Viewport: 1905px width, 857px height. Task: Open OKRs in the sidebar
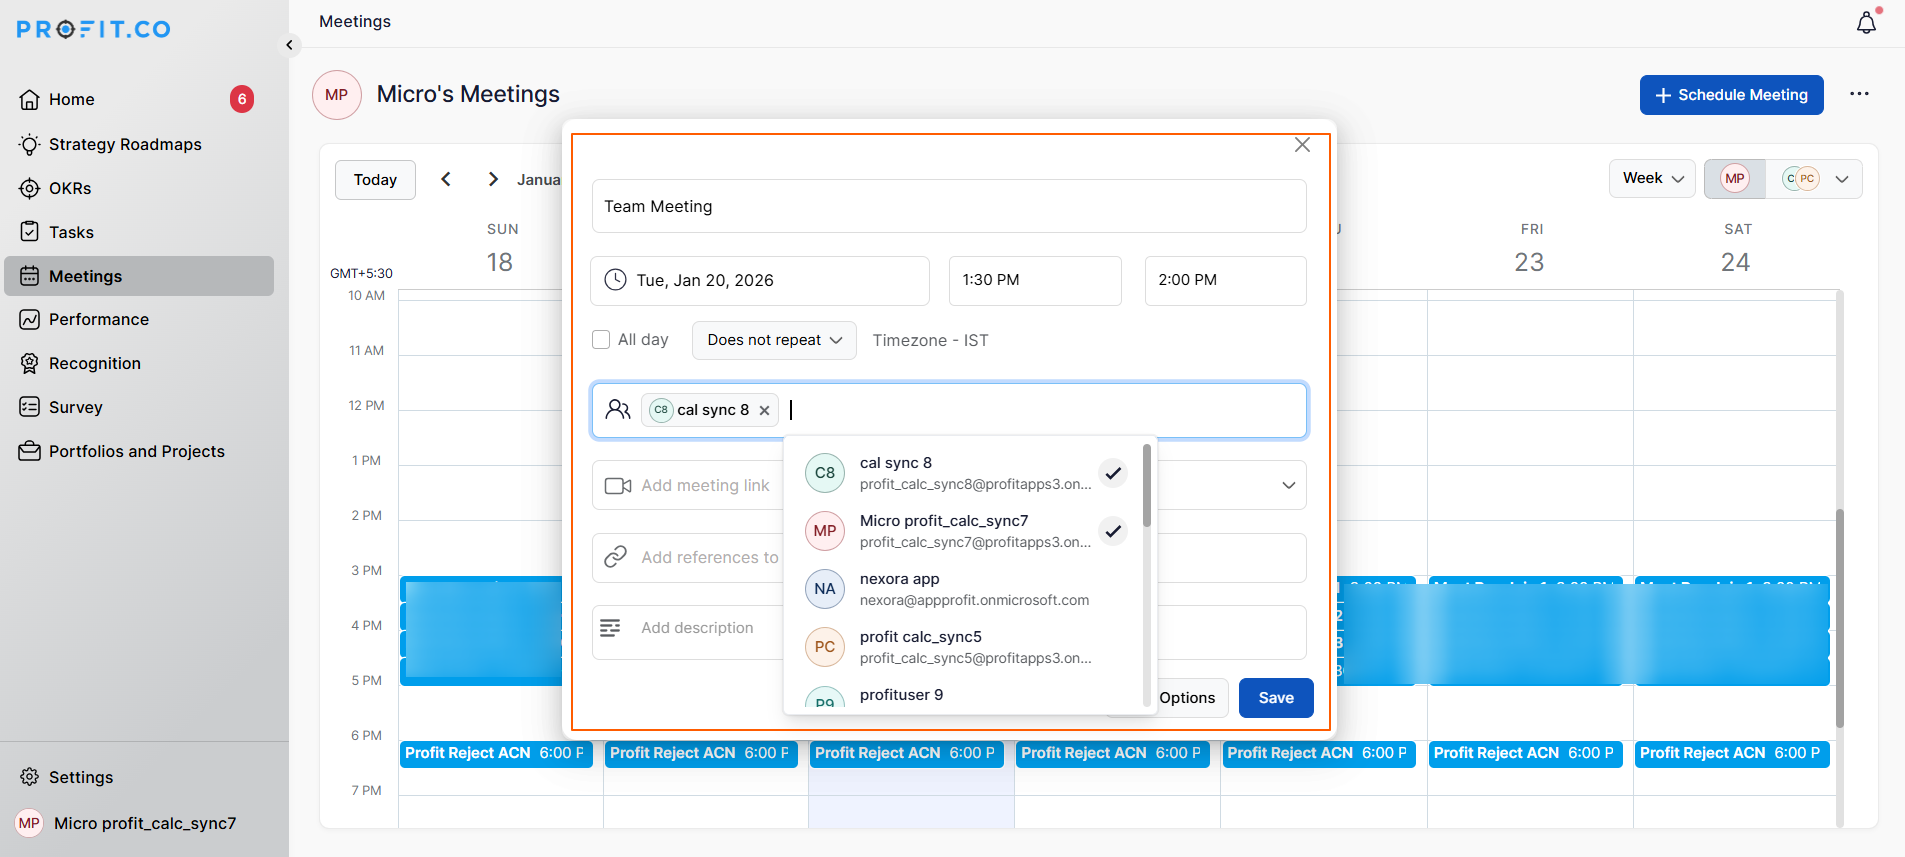coord(70,188)
